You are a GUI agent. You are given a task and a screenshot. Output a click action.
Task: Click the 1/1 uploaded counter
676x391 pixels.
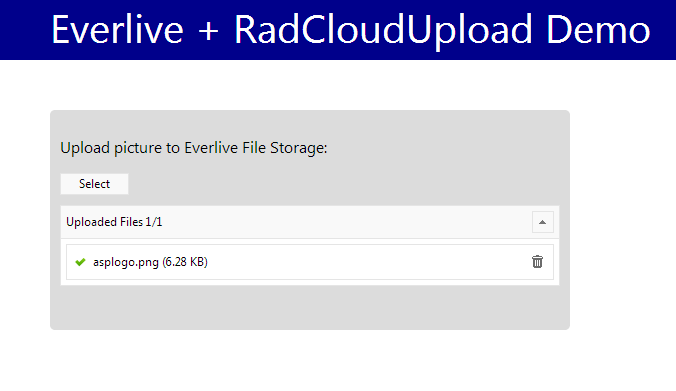[x=153, y=222]
